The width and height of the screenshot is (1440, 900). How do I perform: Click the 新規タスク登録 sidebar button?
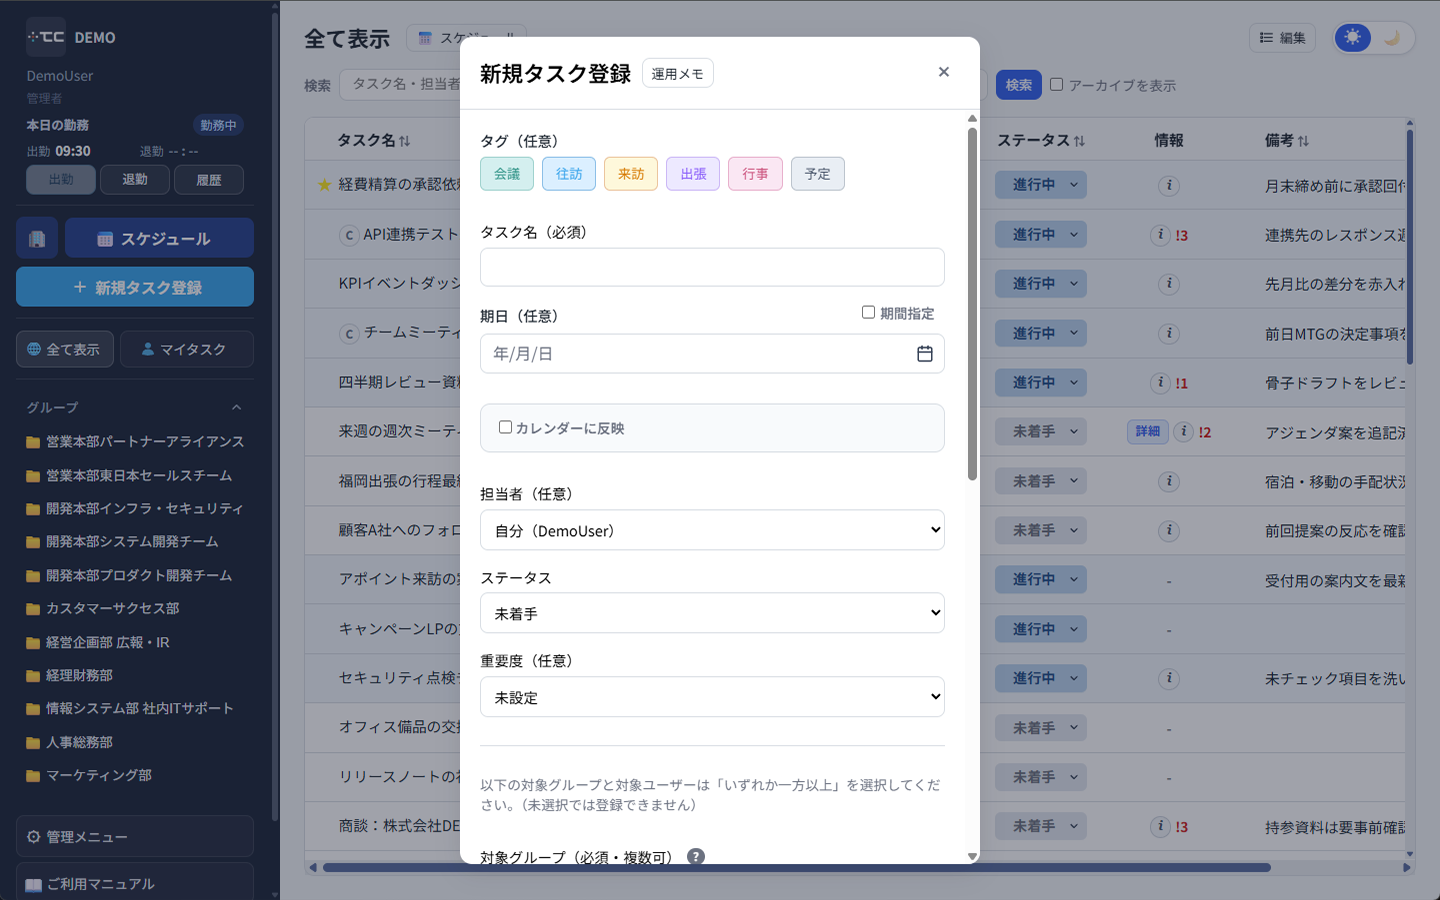click(x=135, y=287)
